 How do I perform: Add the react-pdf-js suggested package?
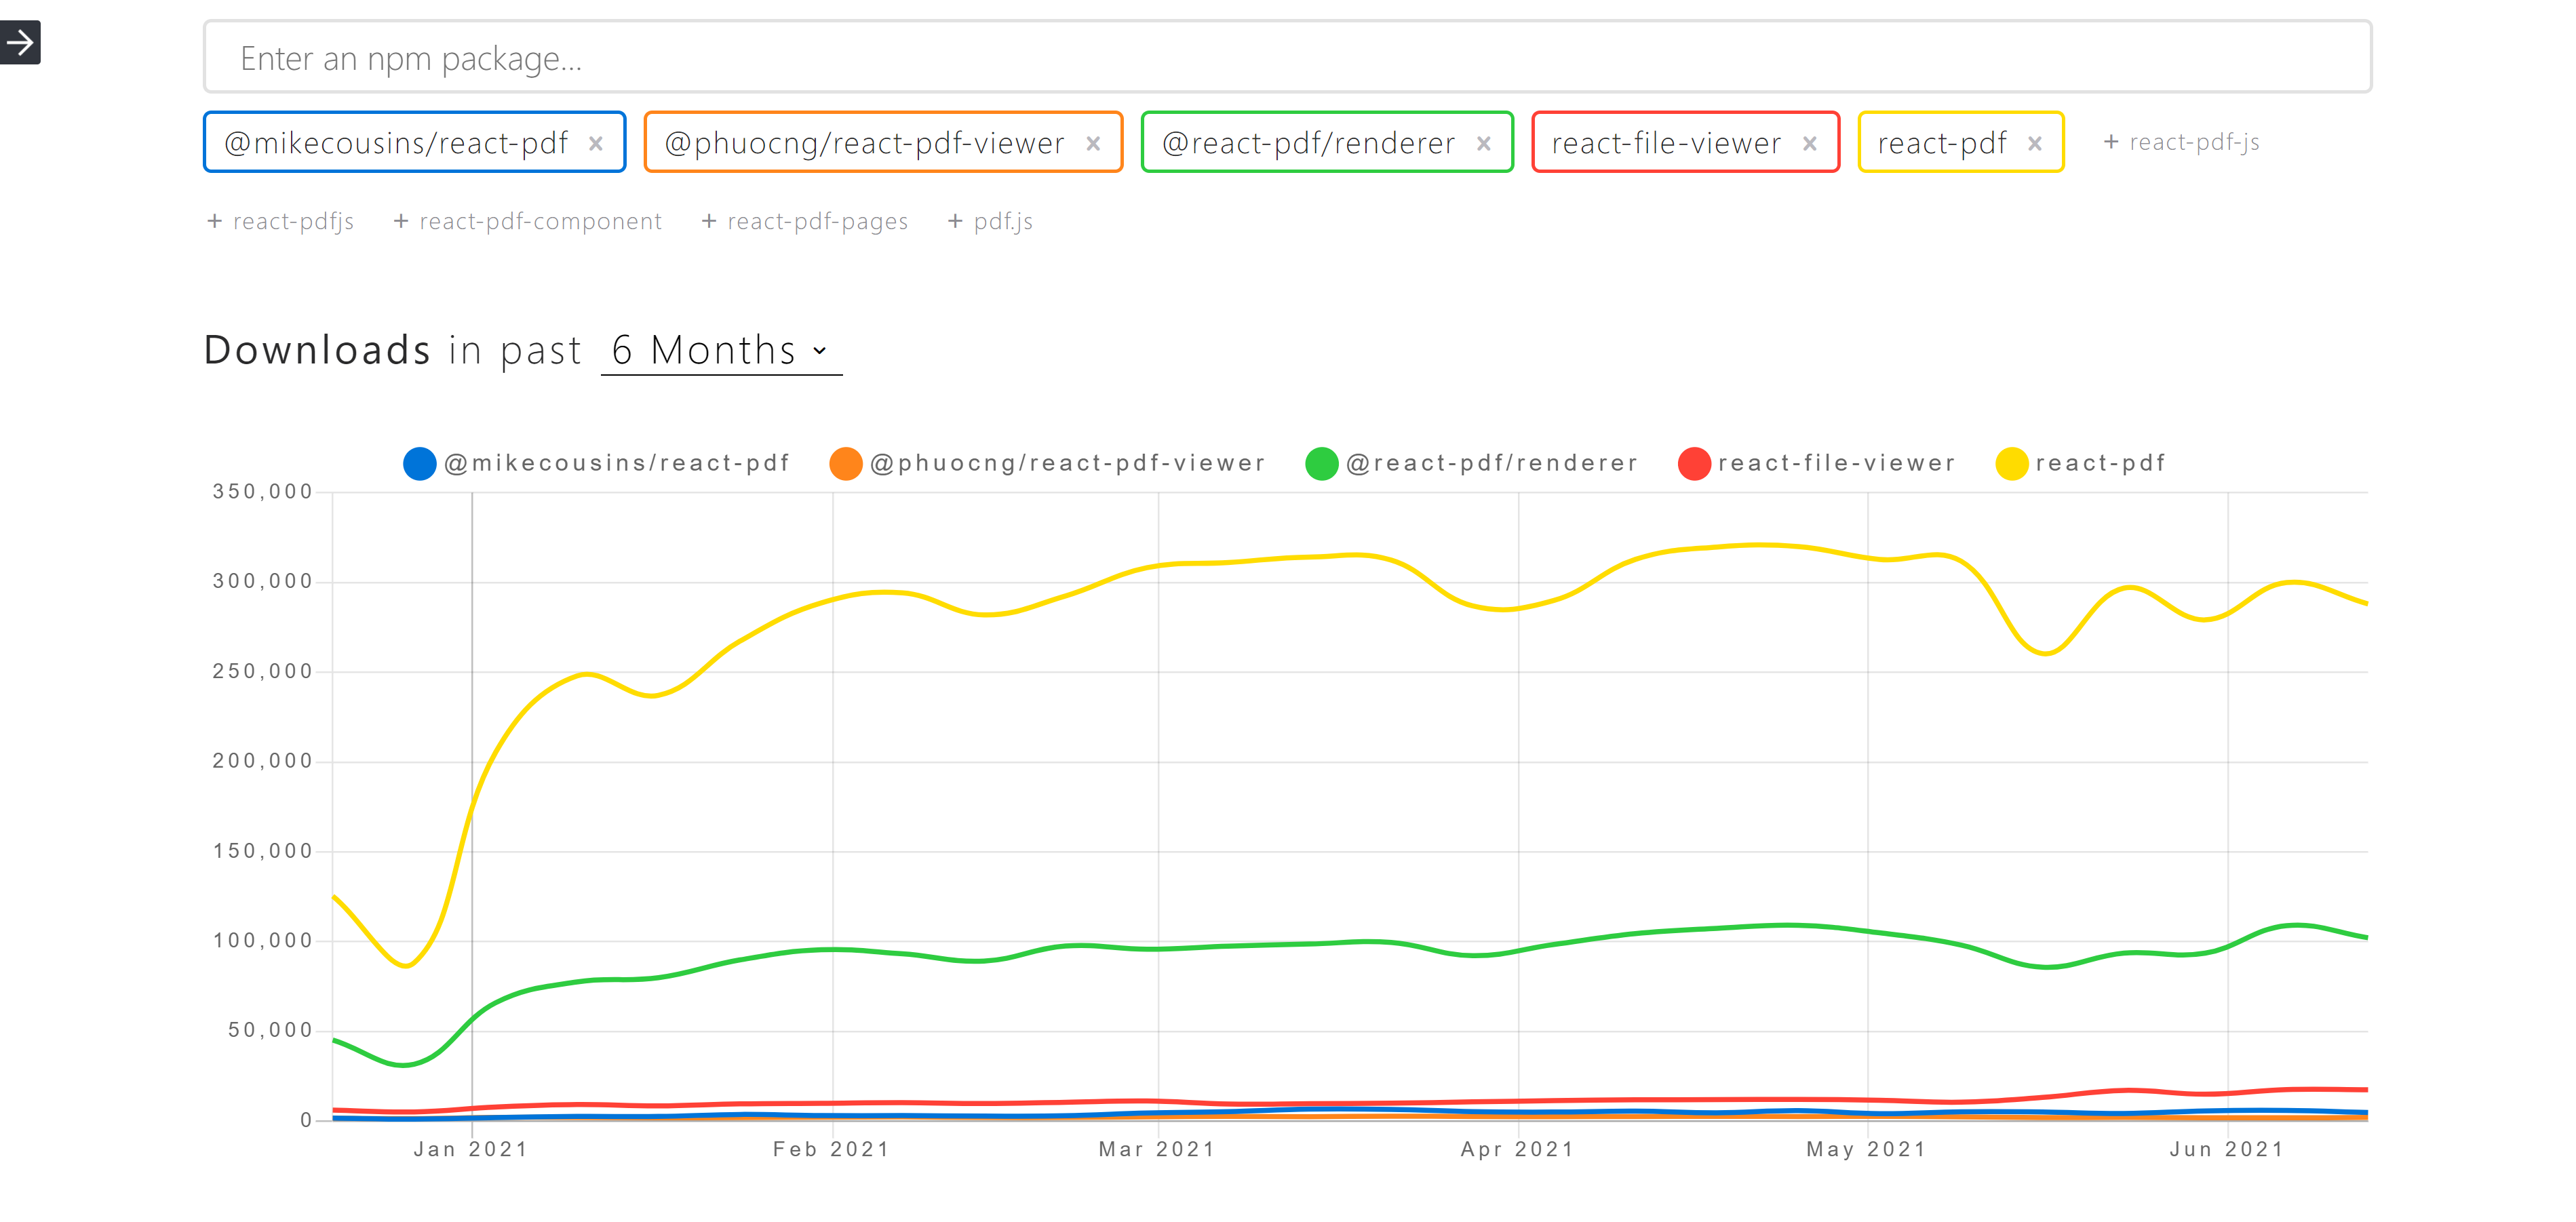(x=2181, y=142)
